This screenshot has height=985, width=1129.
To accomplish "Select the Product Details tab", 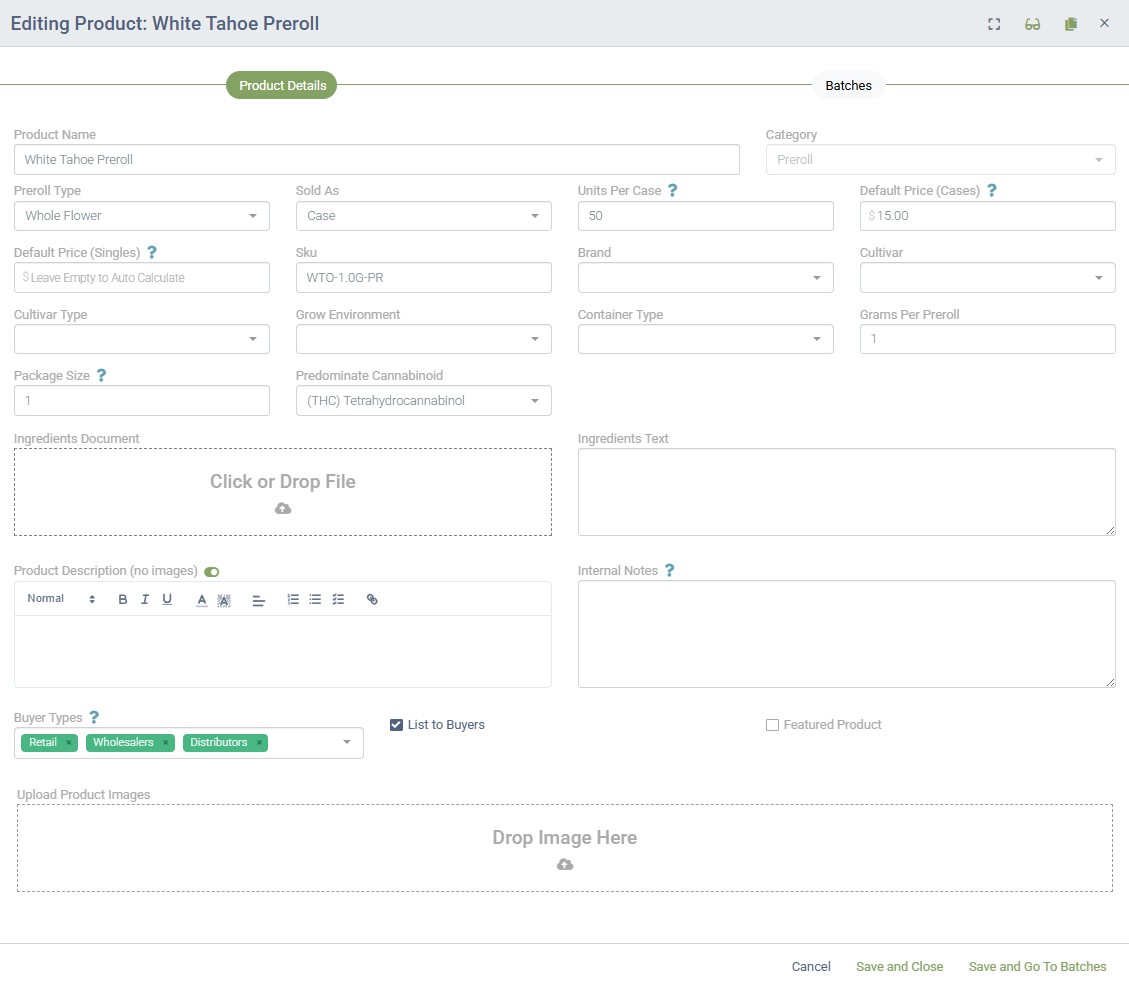I will tap(282, 86).
